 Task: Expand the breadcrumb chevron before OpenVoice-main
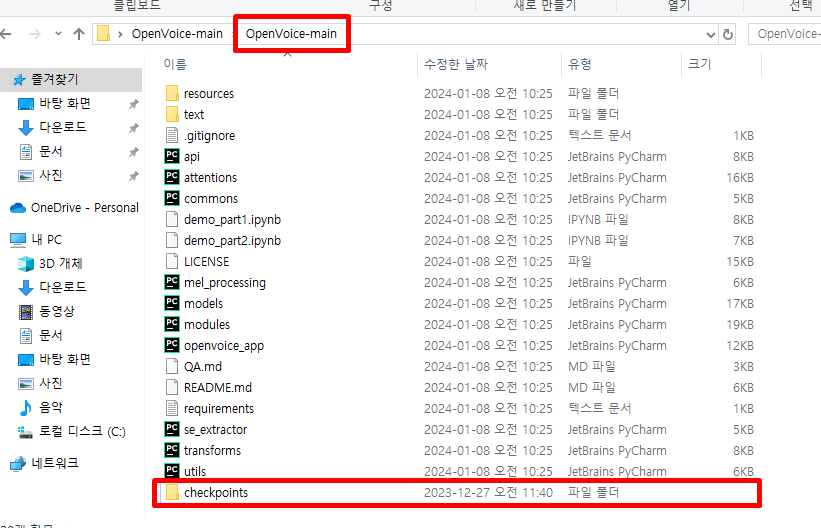click(120, 35)
